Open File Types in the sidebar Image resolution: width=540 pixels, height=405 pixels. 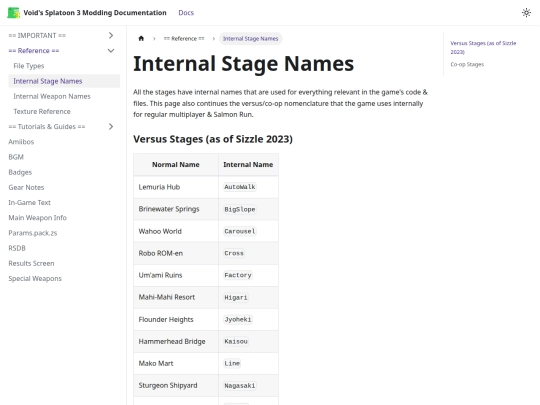pos(29,66)
